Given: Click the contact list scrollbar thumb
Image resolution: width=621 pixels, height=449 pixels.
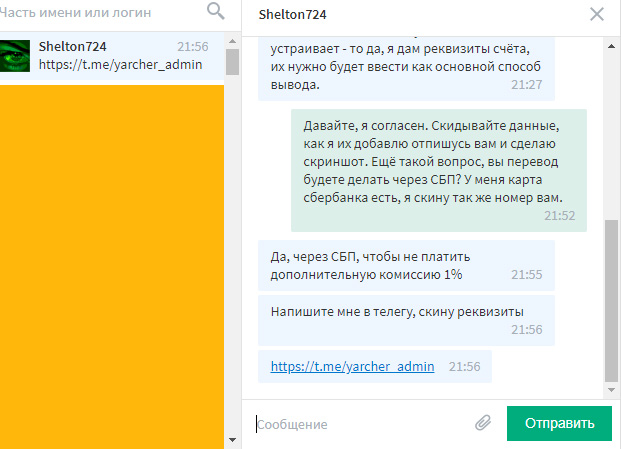Looking at the screenshot, I should click(x=232, y=62).
